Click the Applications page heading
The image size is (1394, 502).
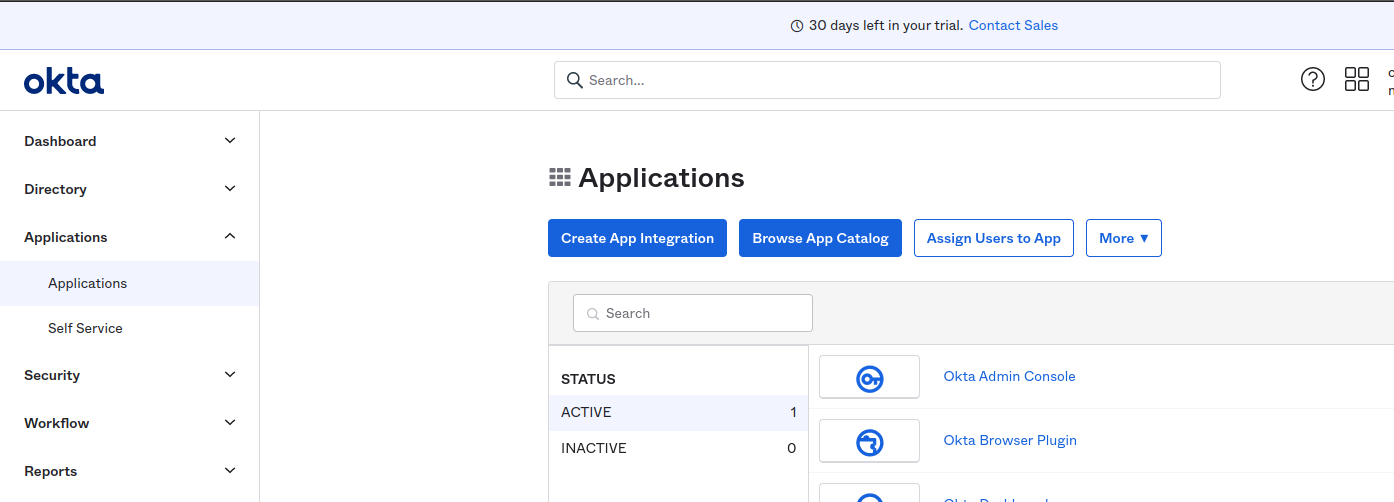[x=661, y=178]
